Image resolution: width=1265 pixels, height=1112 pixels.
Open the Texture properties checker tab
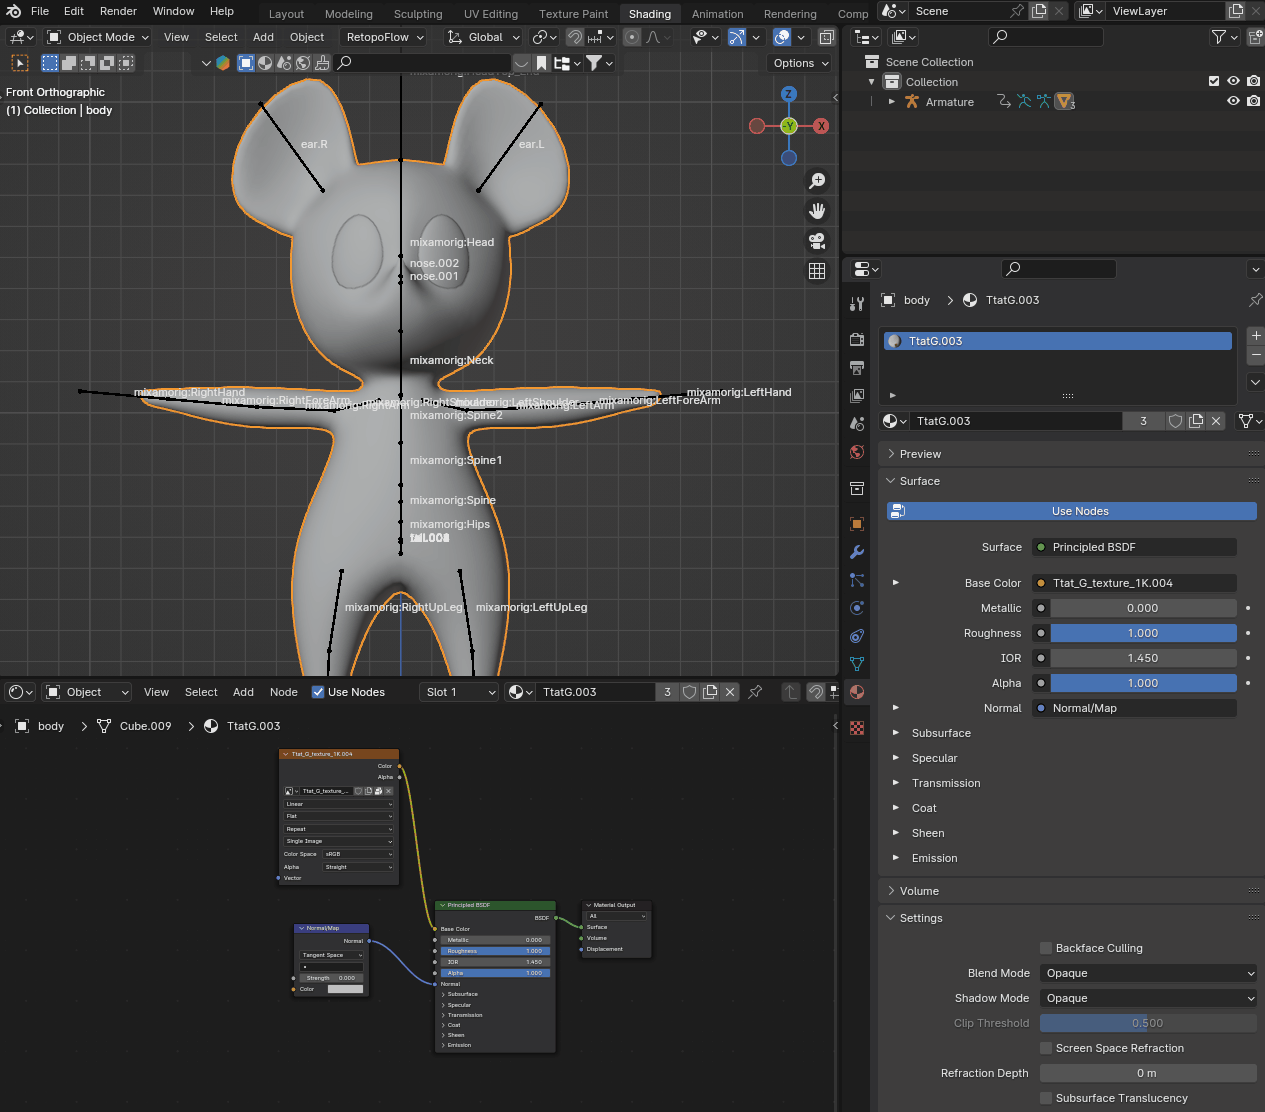click(x=857, y=728)
